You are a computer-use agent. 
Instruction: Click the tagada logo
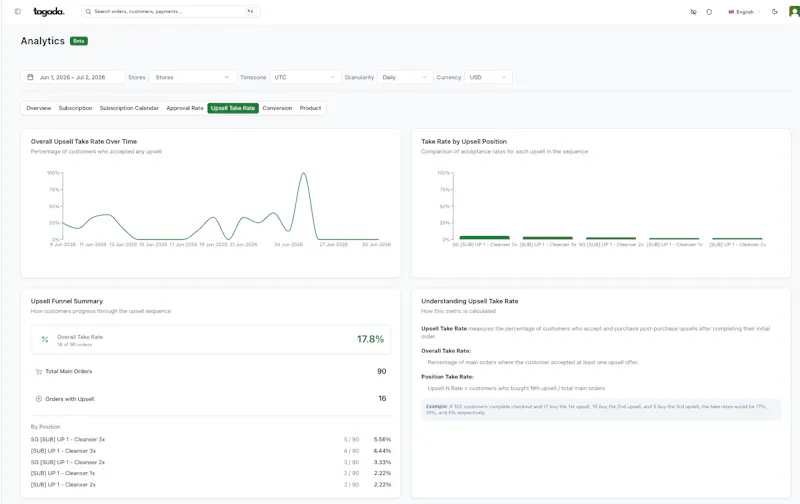(48, 12)
